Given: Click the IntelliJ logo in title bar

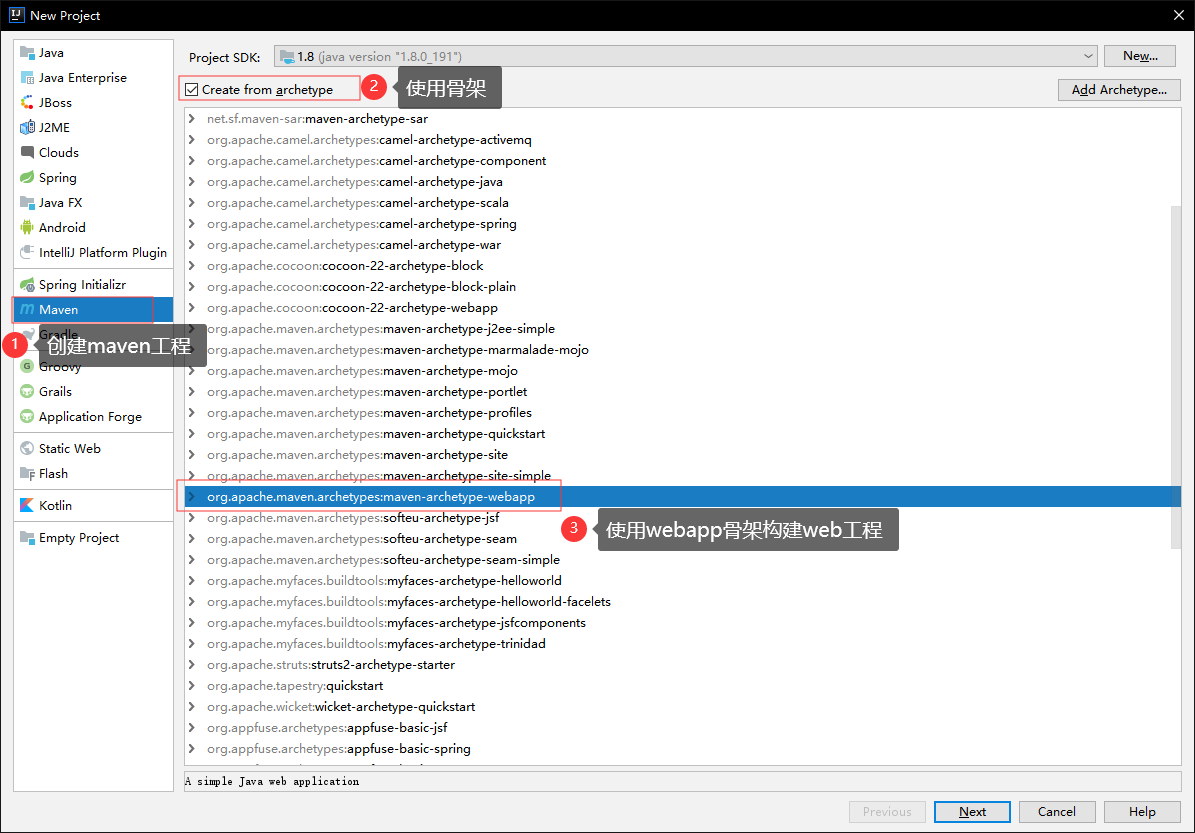Looking at the screenshot, I should coord(16,14).
